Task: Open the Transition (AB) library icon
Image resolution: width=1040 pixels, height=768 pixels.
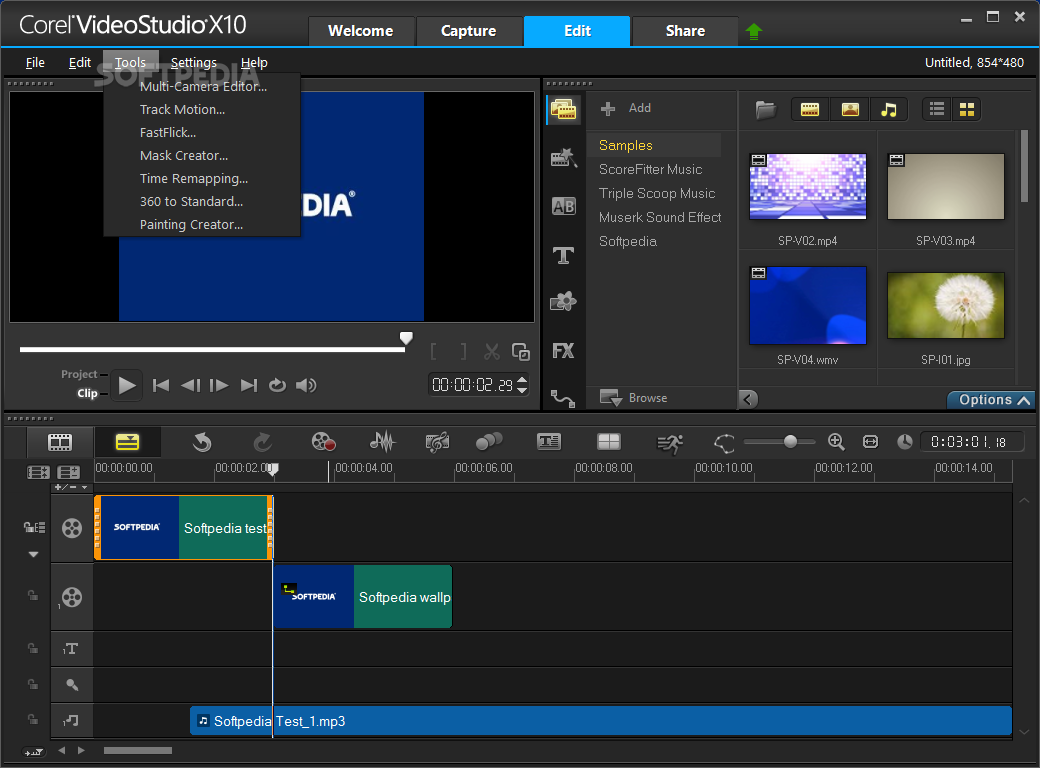Action: (564, 206)
